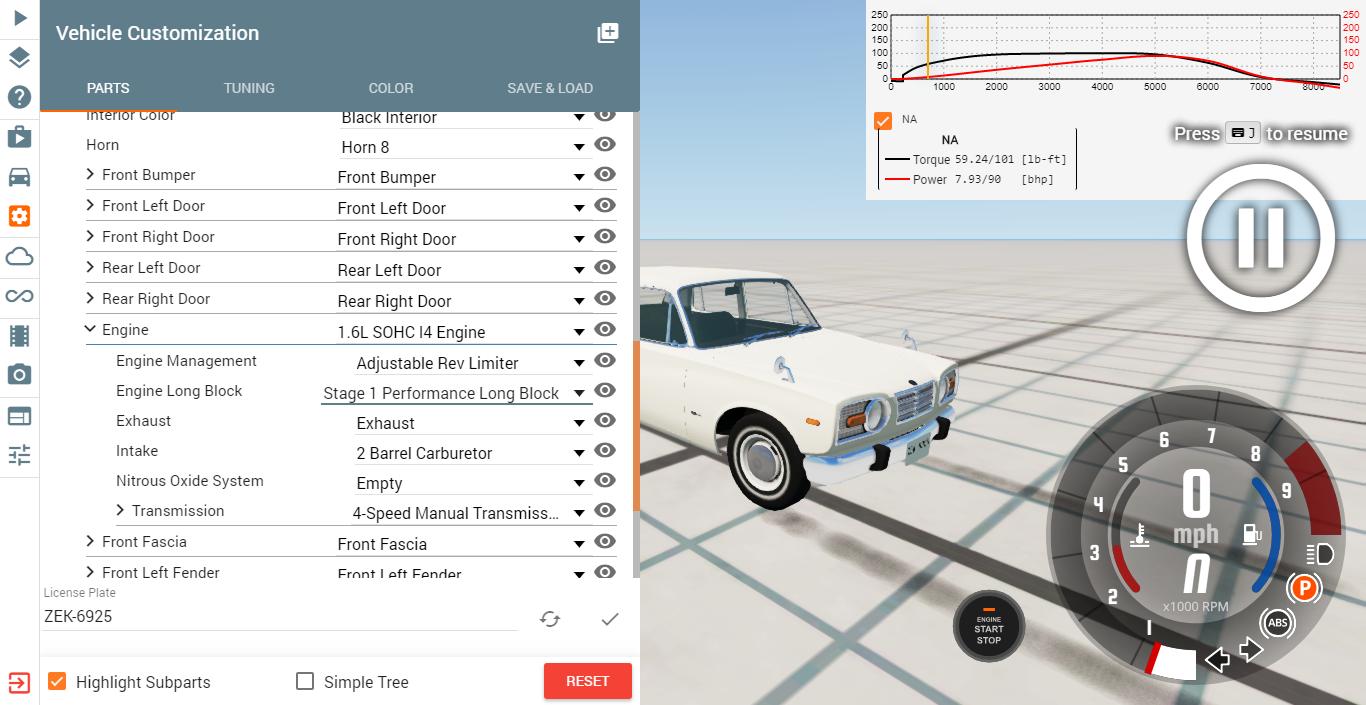The width and height of the screenshot is (1366, 705).
Task: Open the photo mode camera icon
Action: tap(19, 375)
